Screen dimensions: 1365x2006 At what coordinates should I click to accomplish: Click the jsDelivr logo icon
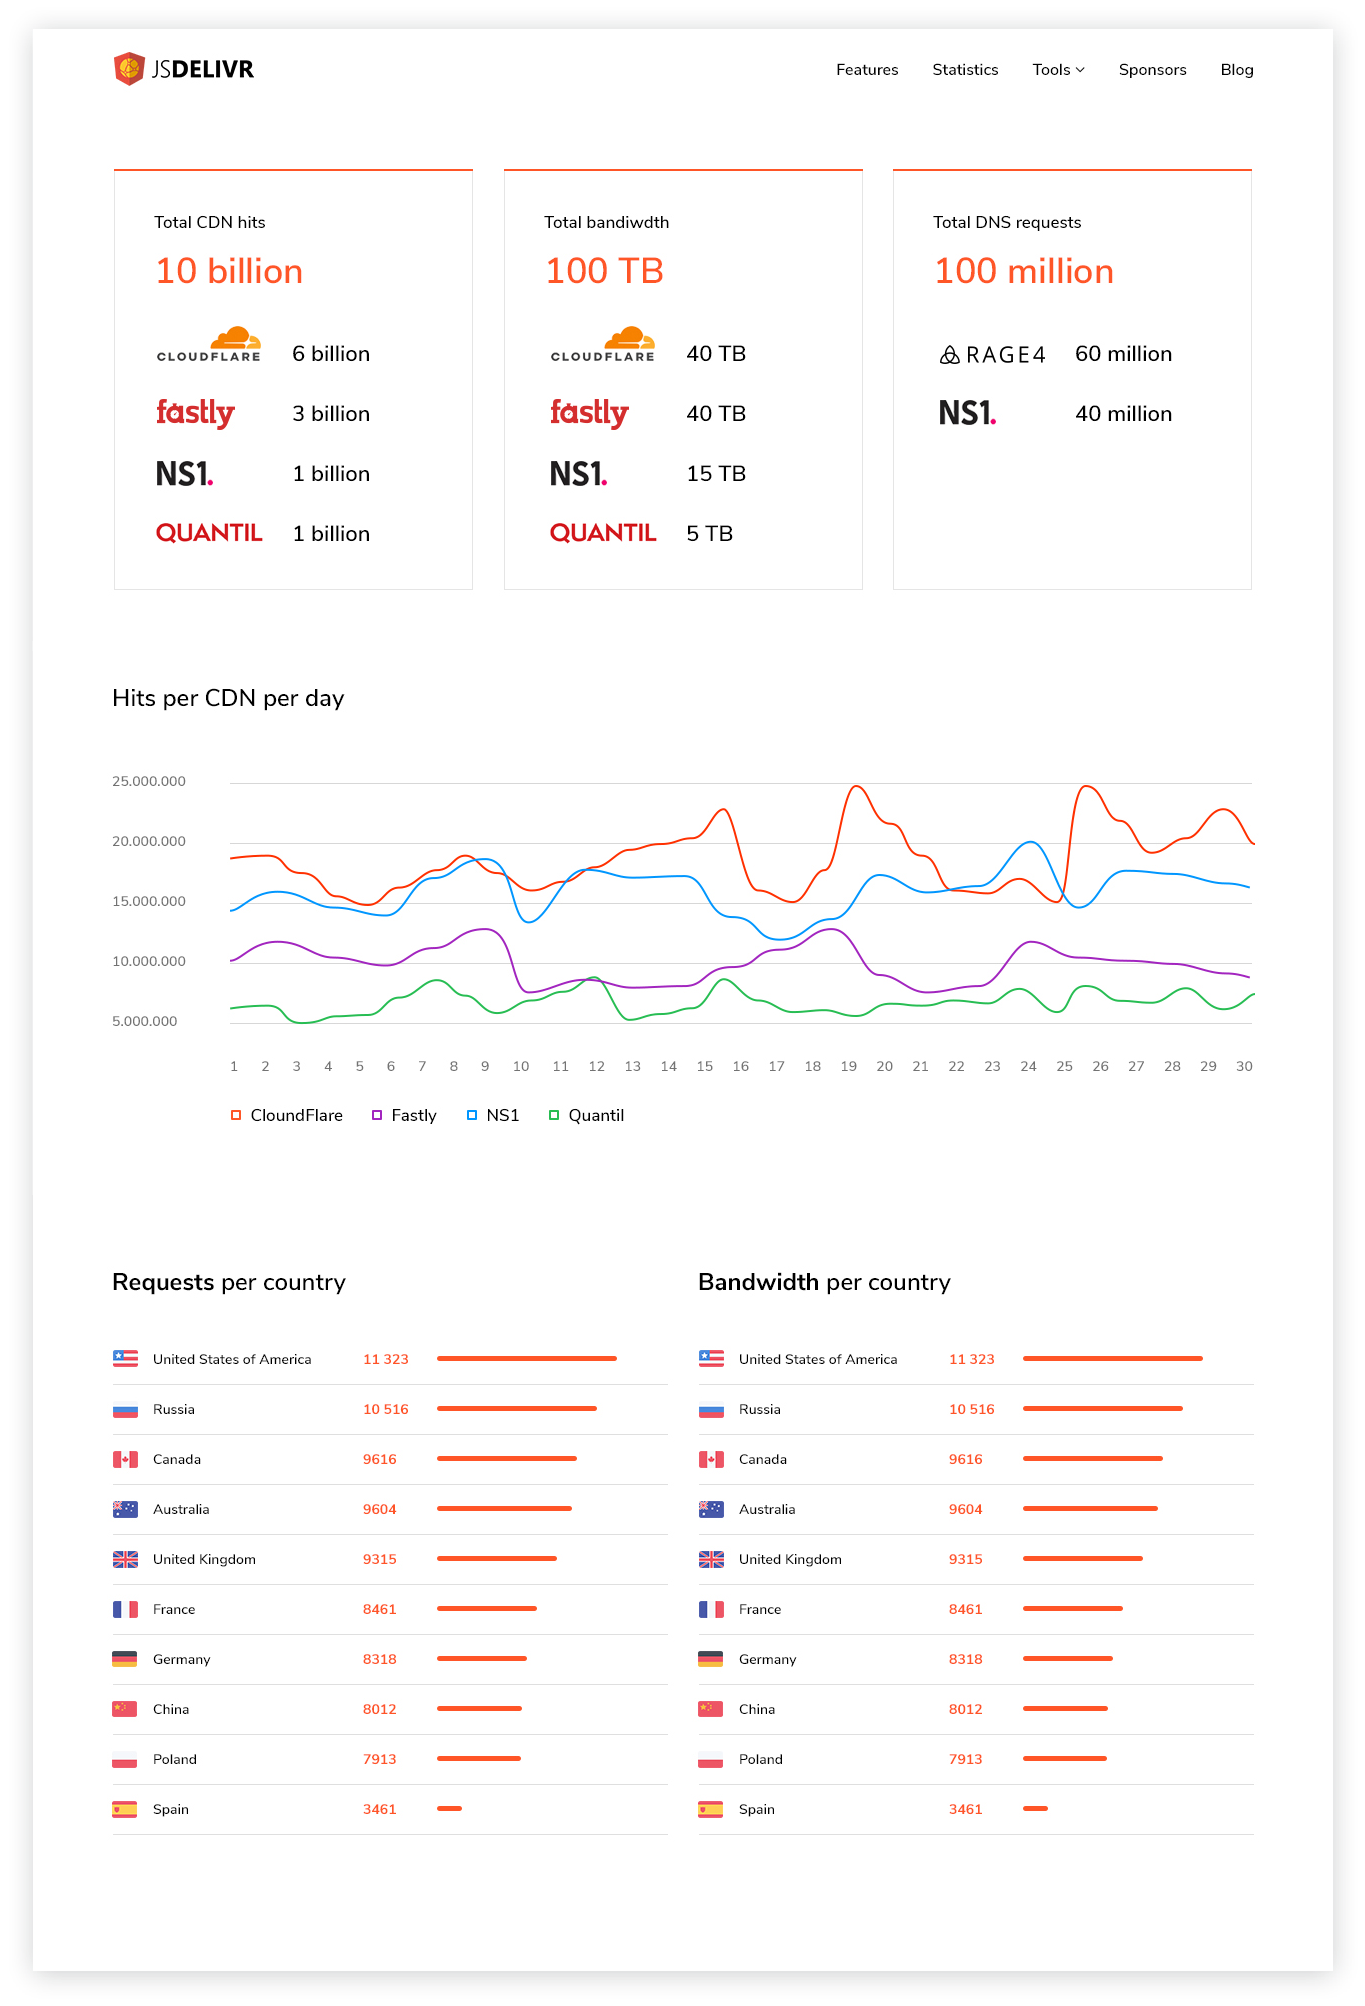[129, 69]
